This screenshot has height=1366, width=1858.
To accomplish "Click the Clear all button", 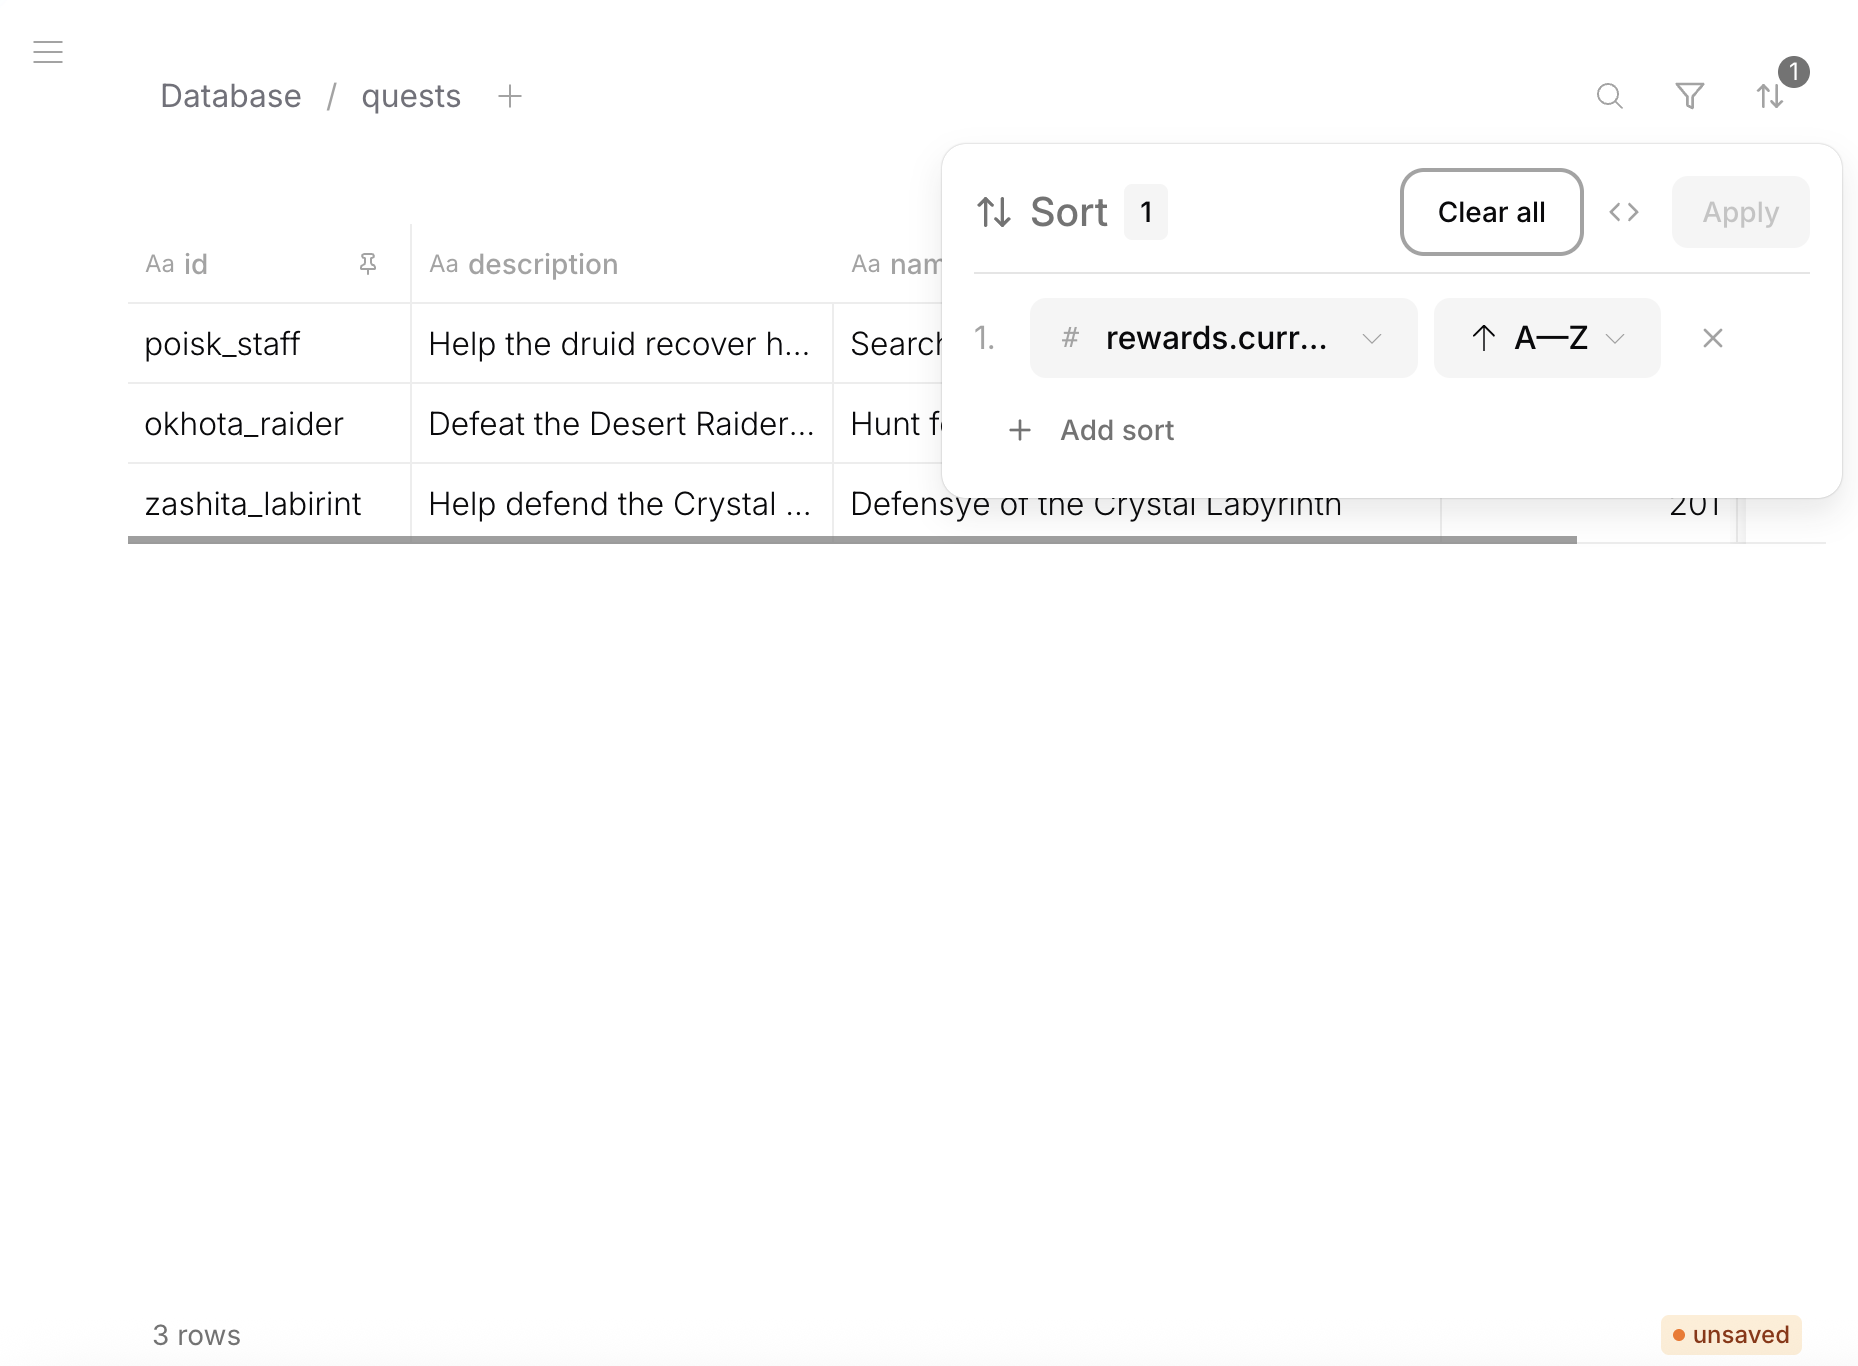I will (1491, 212).
